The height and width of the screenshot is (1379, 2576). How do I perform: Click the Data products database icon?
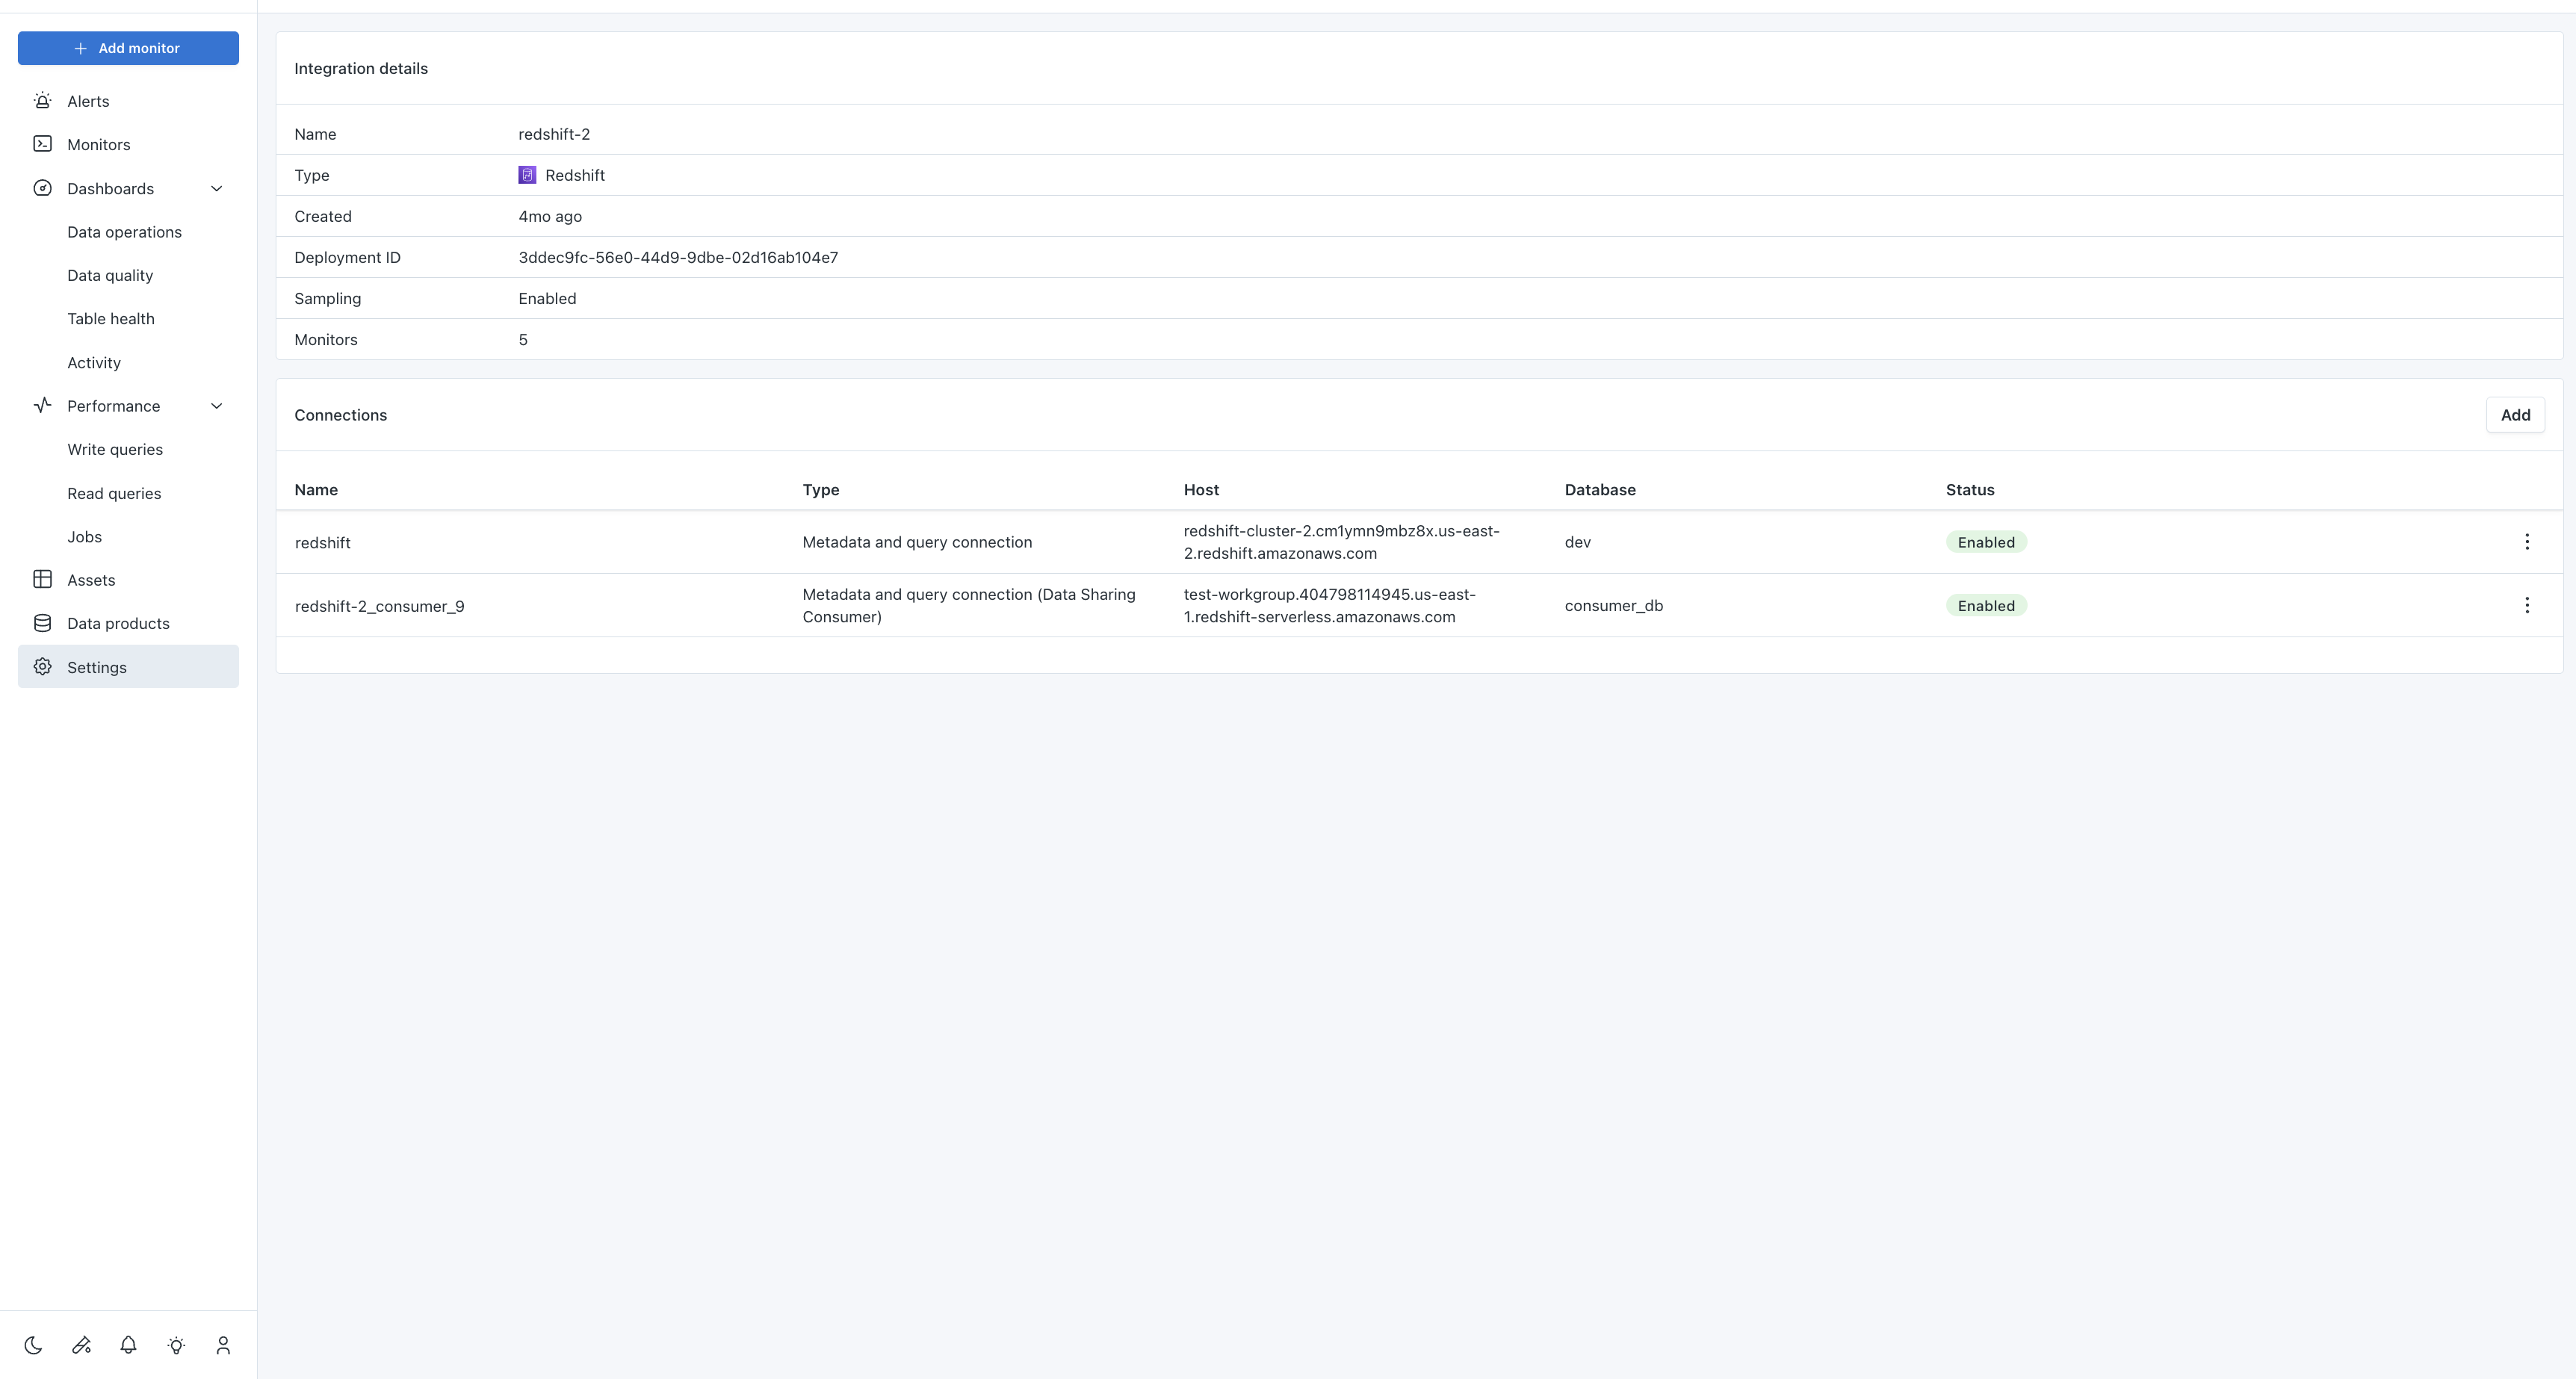42,623
